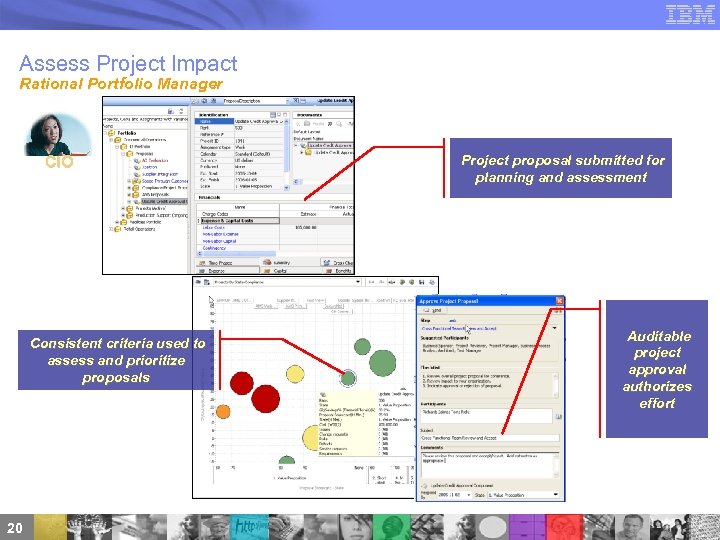
Task: Open the Projects By State-Compliance chart dropdown
Action: (x=358, y=282)
